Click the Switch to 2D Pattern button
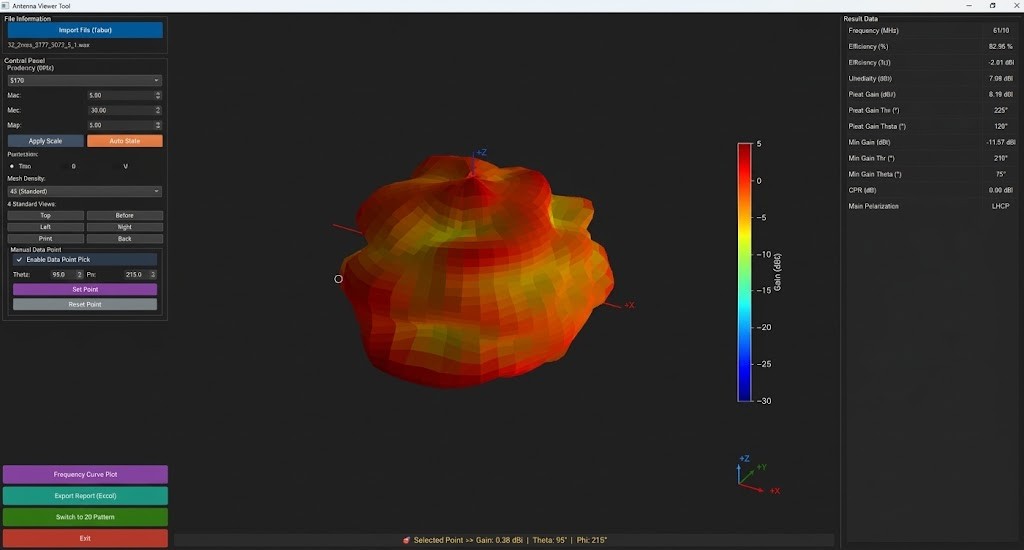The image size is (1024, 550). tap(85, 517)
